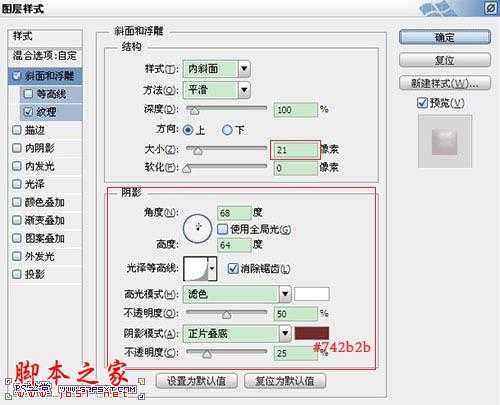Click highlight 不透明度 slider handle
The width and height of the screenshot is (500, 405).
227,314
